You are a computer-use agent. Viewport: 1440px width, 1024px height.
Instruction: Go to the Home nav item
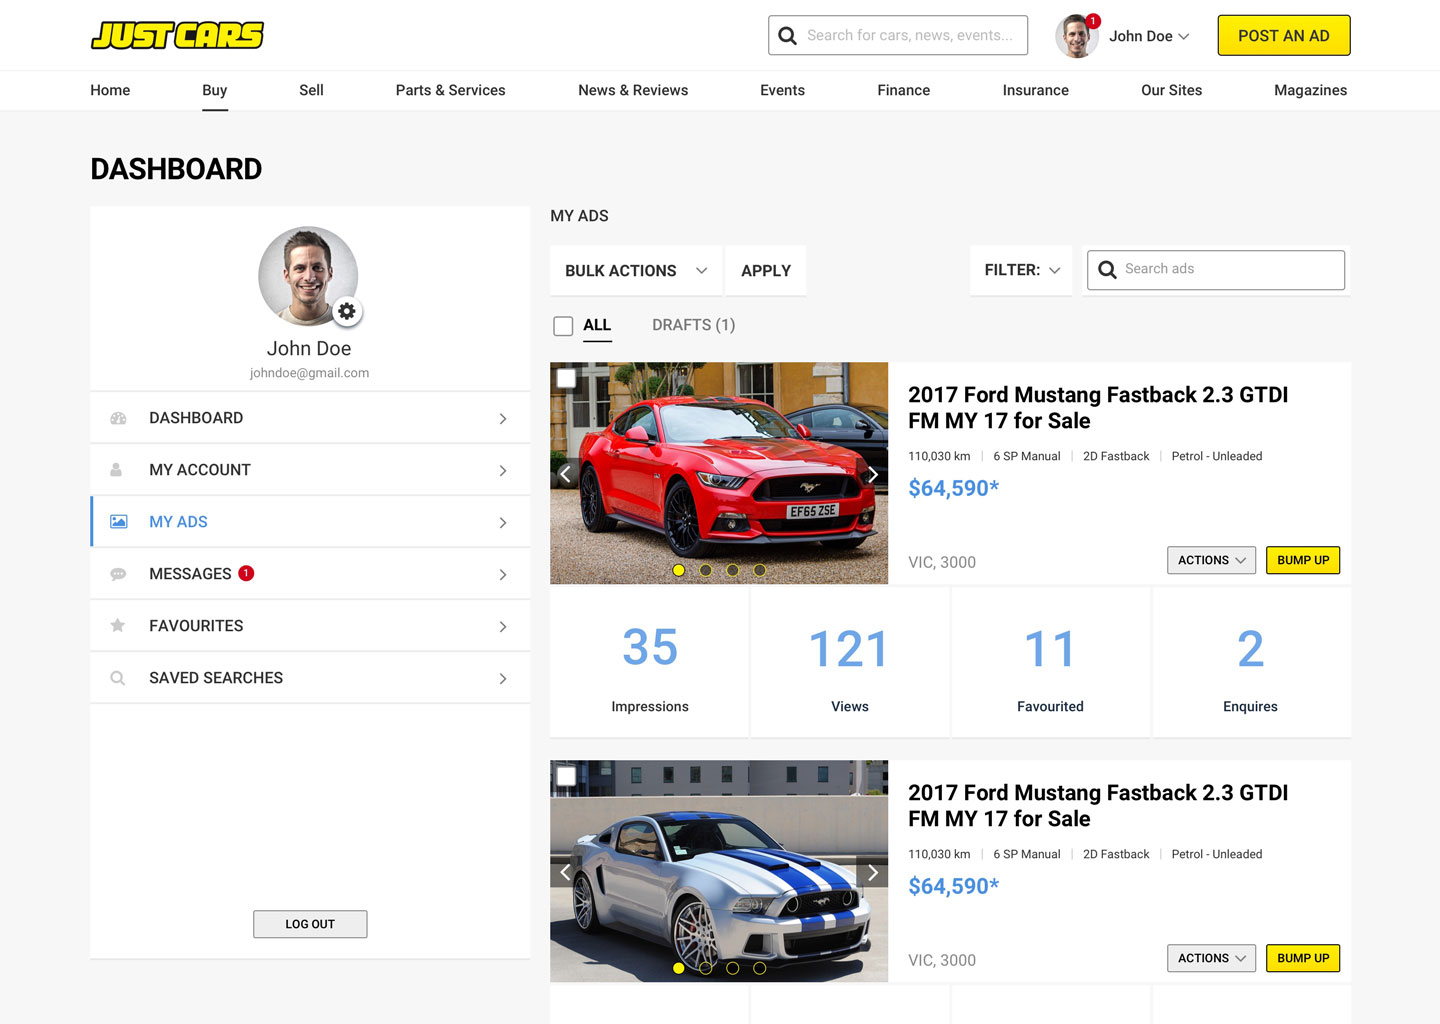110,90
